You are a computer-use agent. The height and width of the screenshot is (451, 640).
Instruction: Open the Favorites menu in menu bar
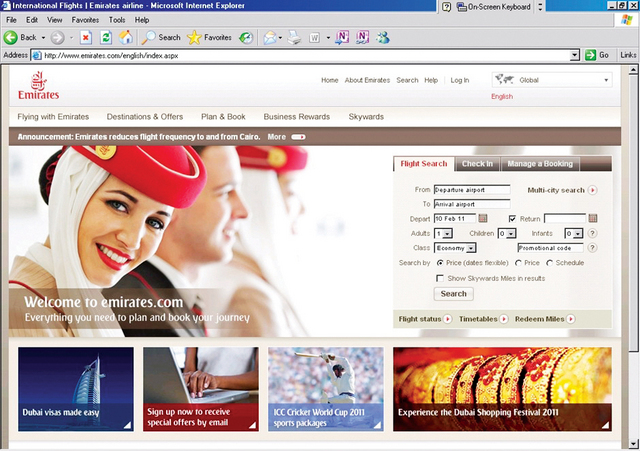(85, 20)
